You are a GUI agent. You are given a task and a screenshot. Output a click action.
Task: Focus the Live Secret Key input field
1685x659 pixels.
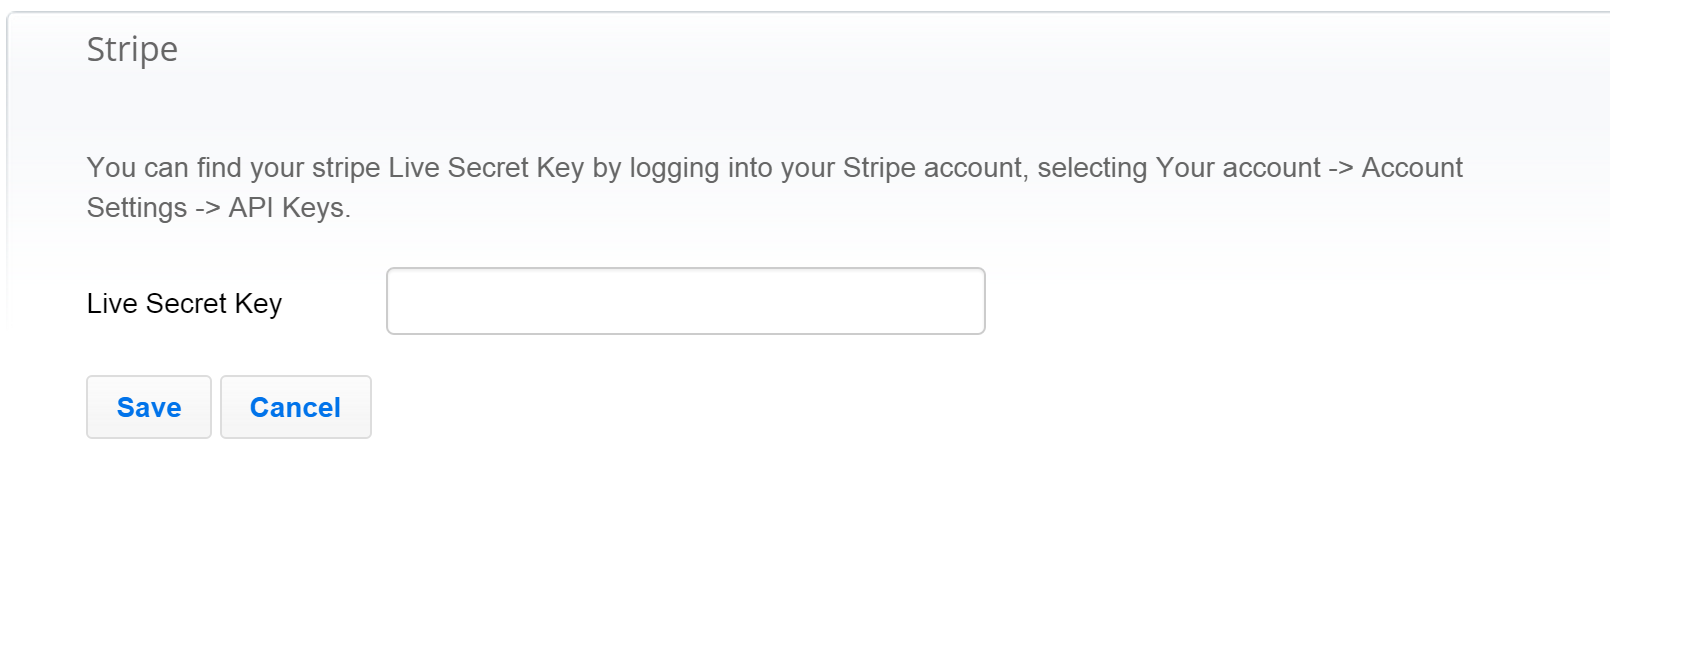(x=685, y=301)
